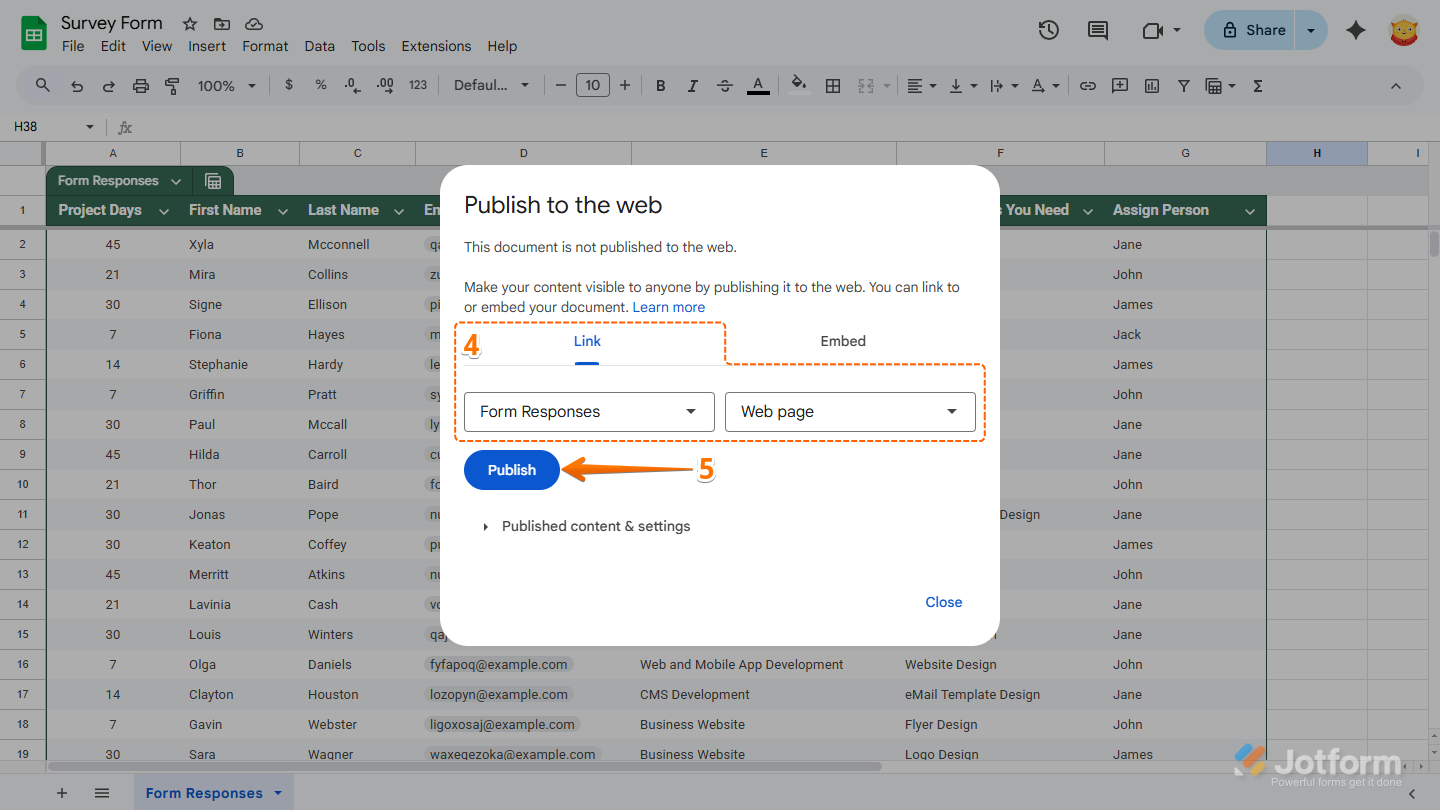1440x810 pixels.
Task: Click the Name box showing H38
Action: pyautogui.click(x=45, y=127)
